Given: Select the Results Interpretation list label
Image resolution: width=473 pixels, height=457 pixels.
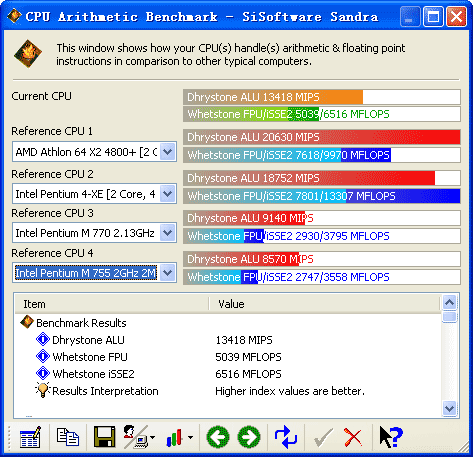Looking at the screenshot, I should click(x=105, y=391).
